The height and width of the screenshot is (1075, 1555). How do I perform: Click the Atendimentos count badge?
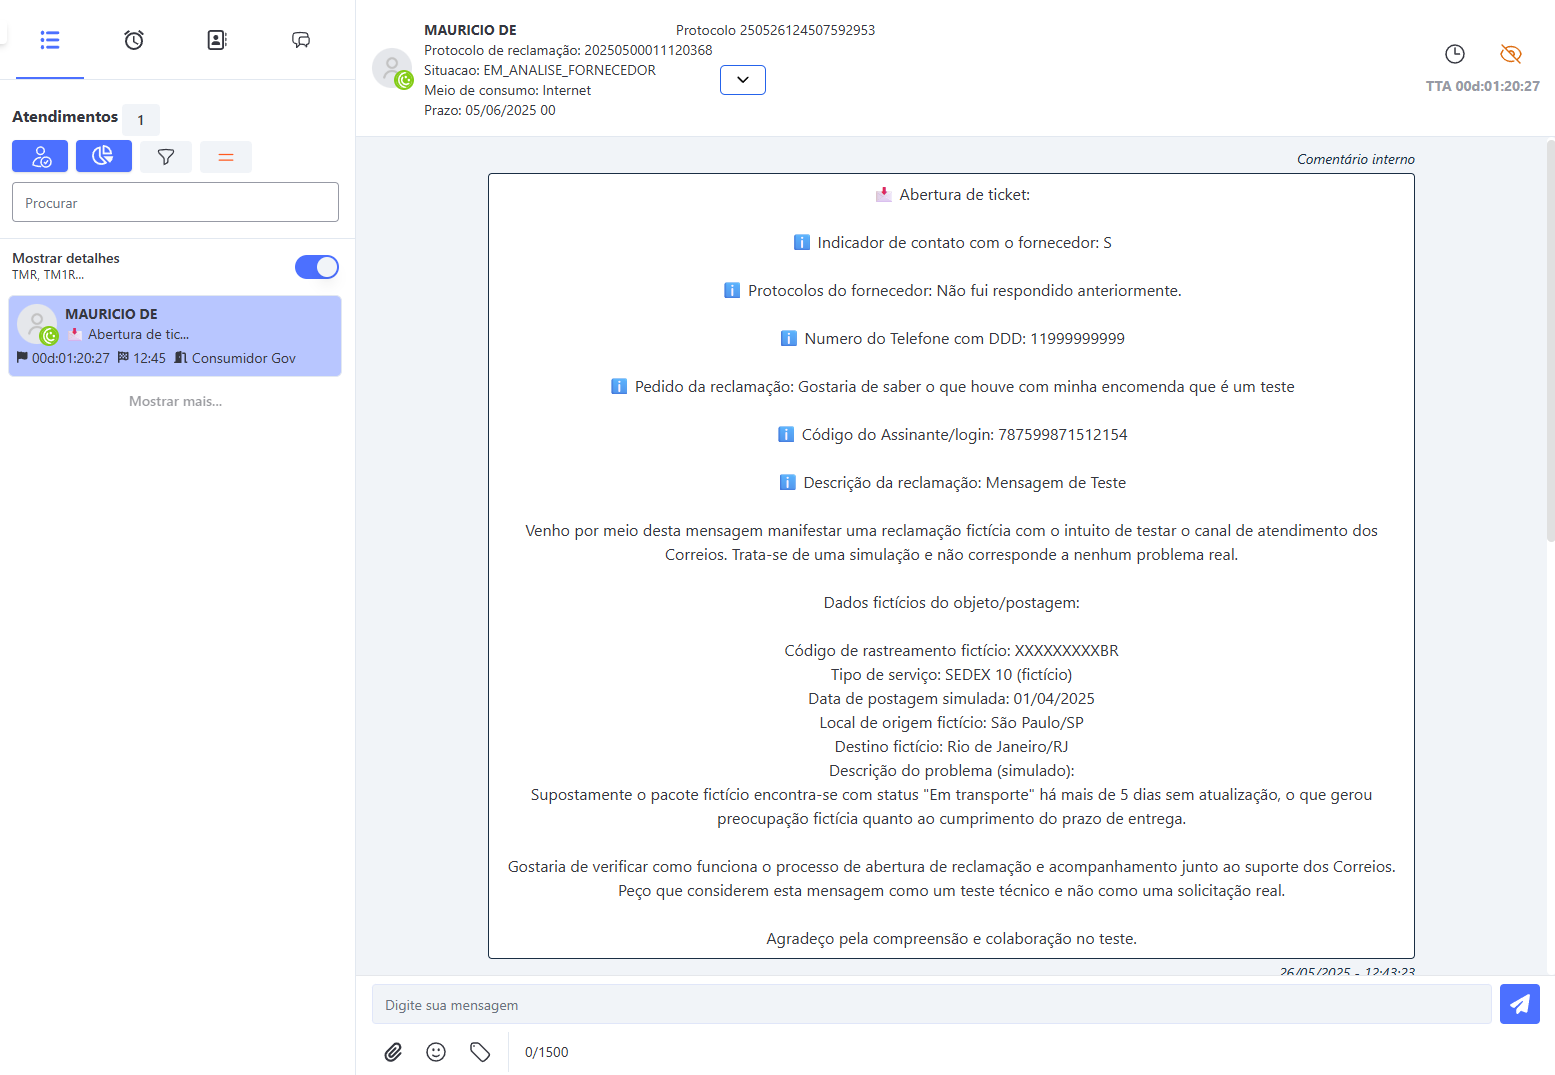tap(141, 119)
